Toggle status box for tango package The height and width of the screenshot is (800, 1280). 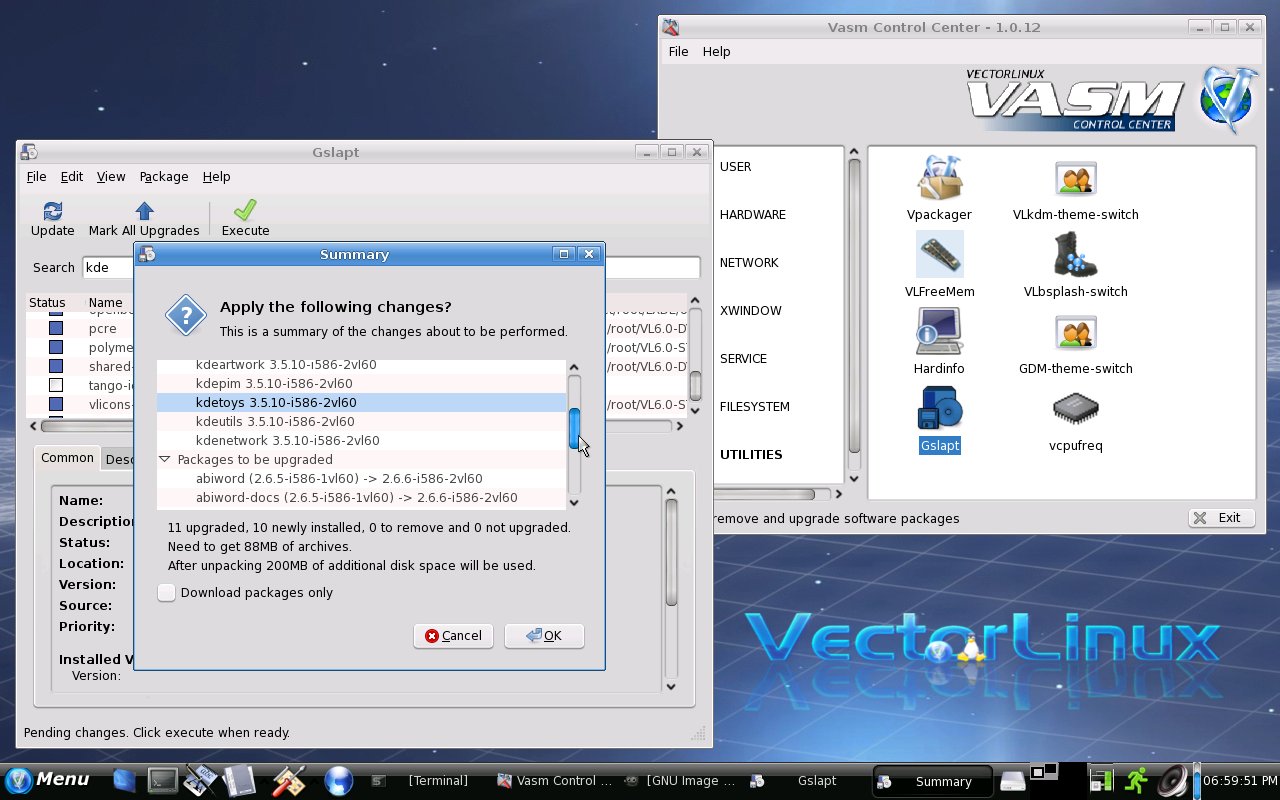coord(56,385)
